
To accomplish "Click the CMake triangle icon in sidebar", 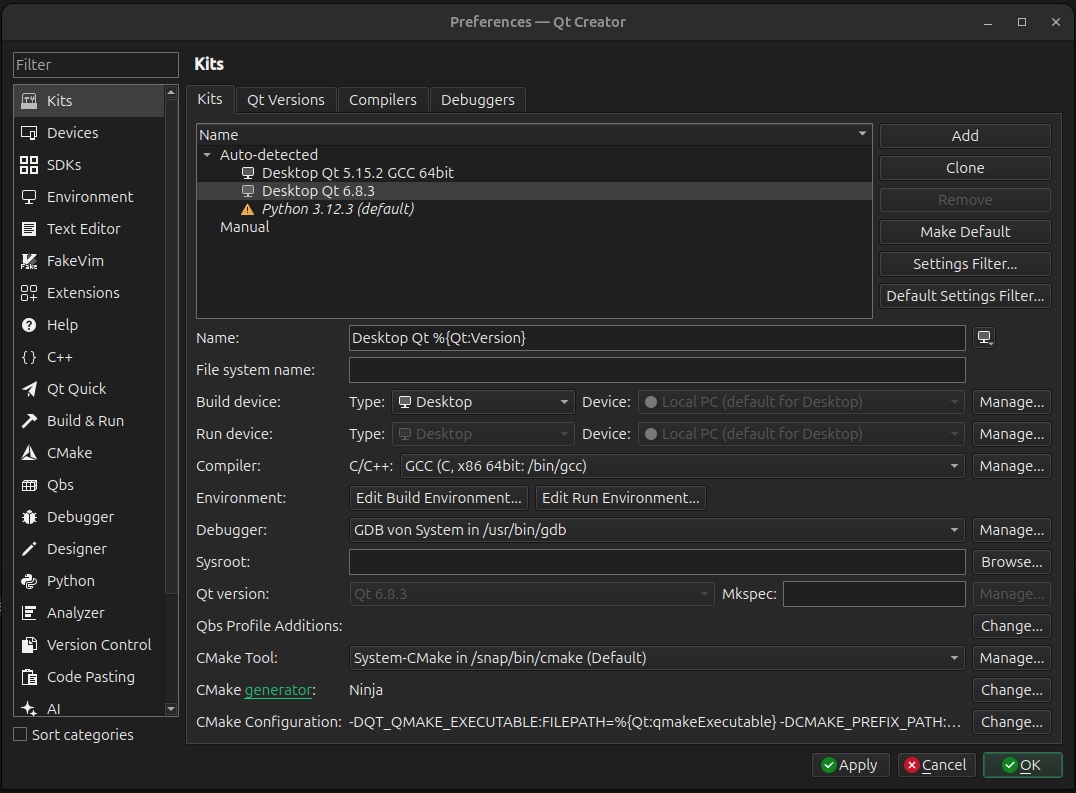I will 29,453.
